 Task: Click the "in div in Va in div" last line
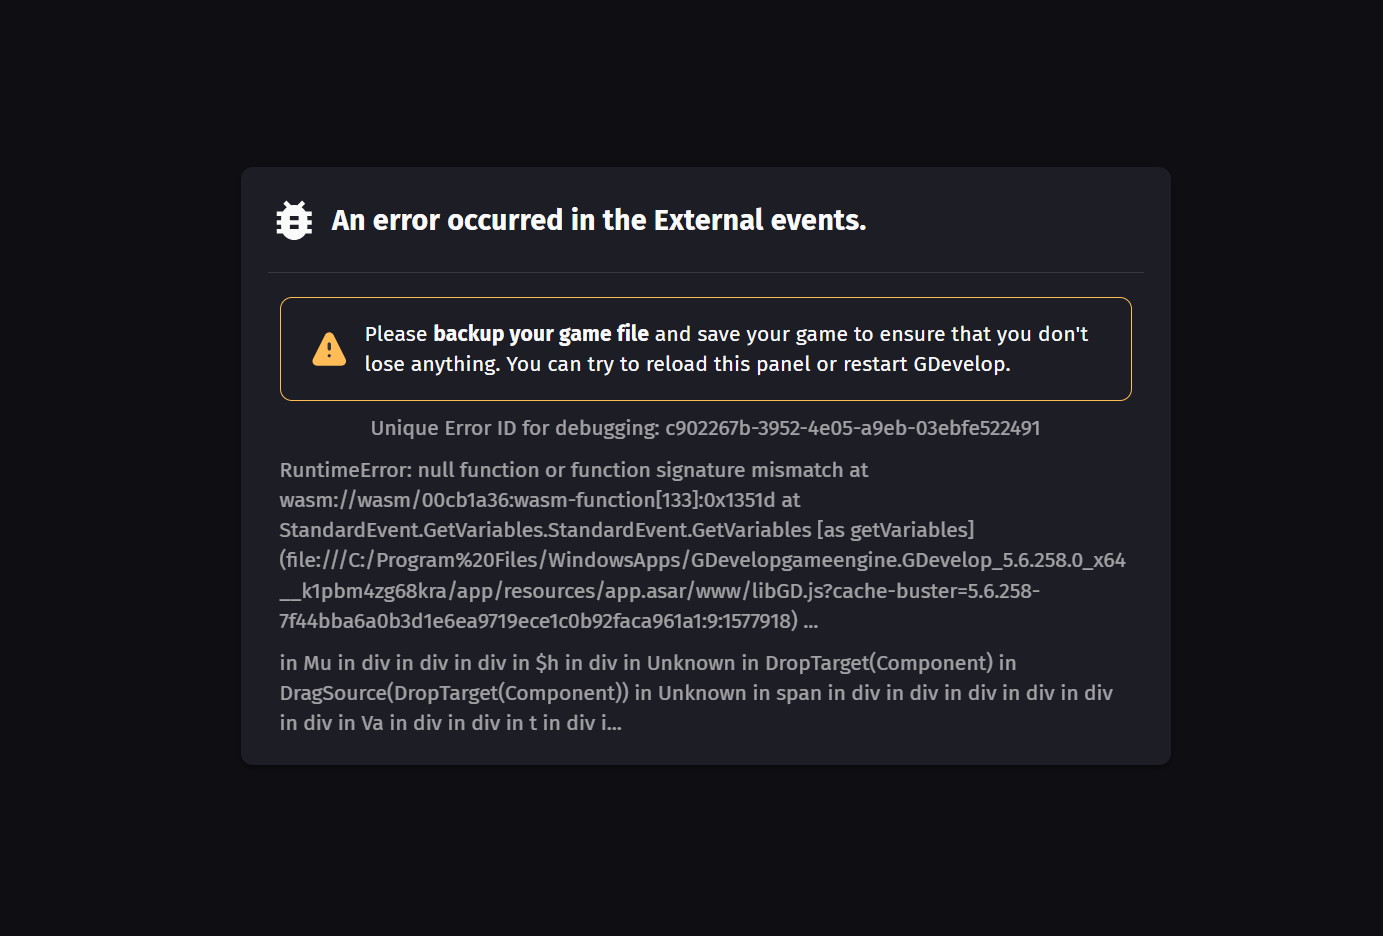point(451,723)
